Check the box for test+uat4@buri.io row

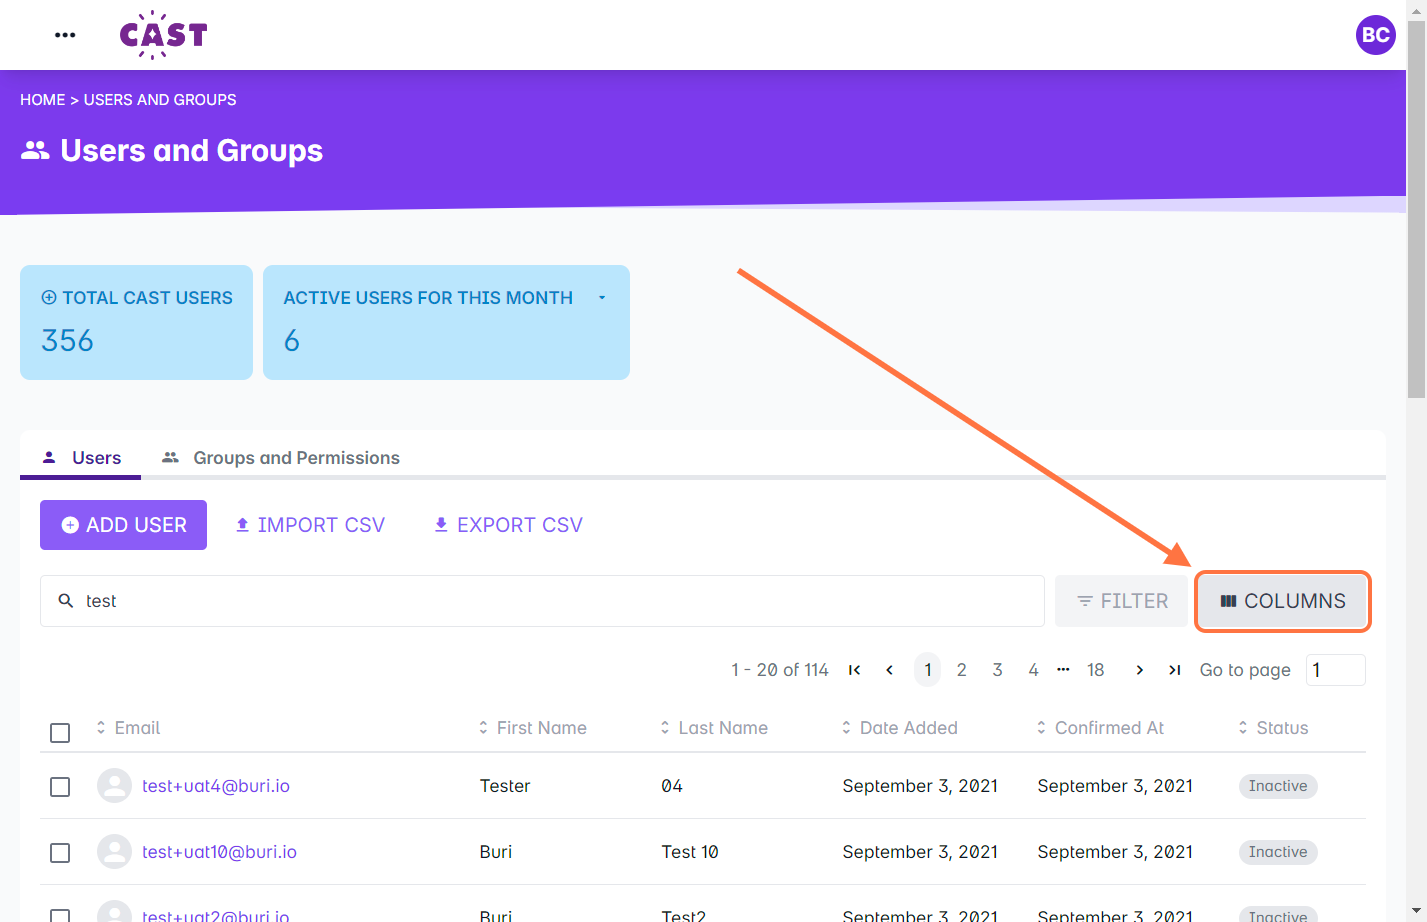click(60, 787)
